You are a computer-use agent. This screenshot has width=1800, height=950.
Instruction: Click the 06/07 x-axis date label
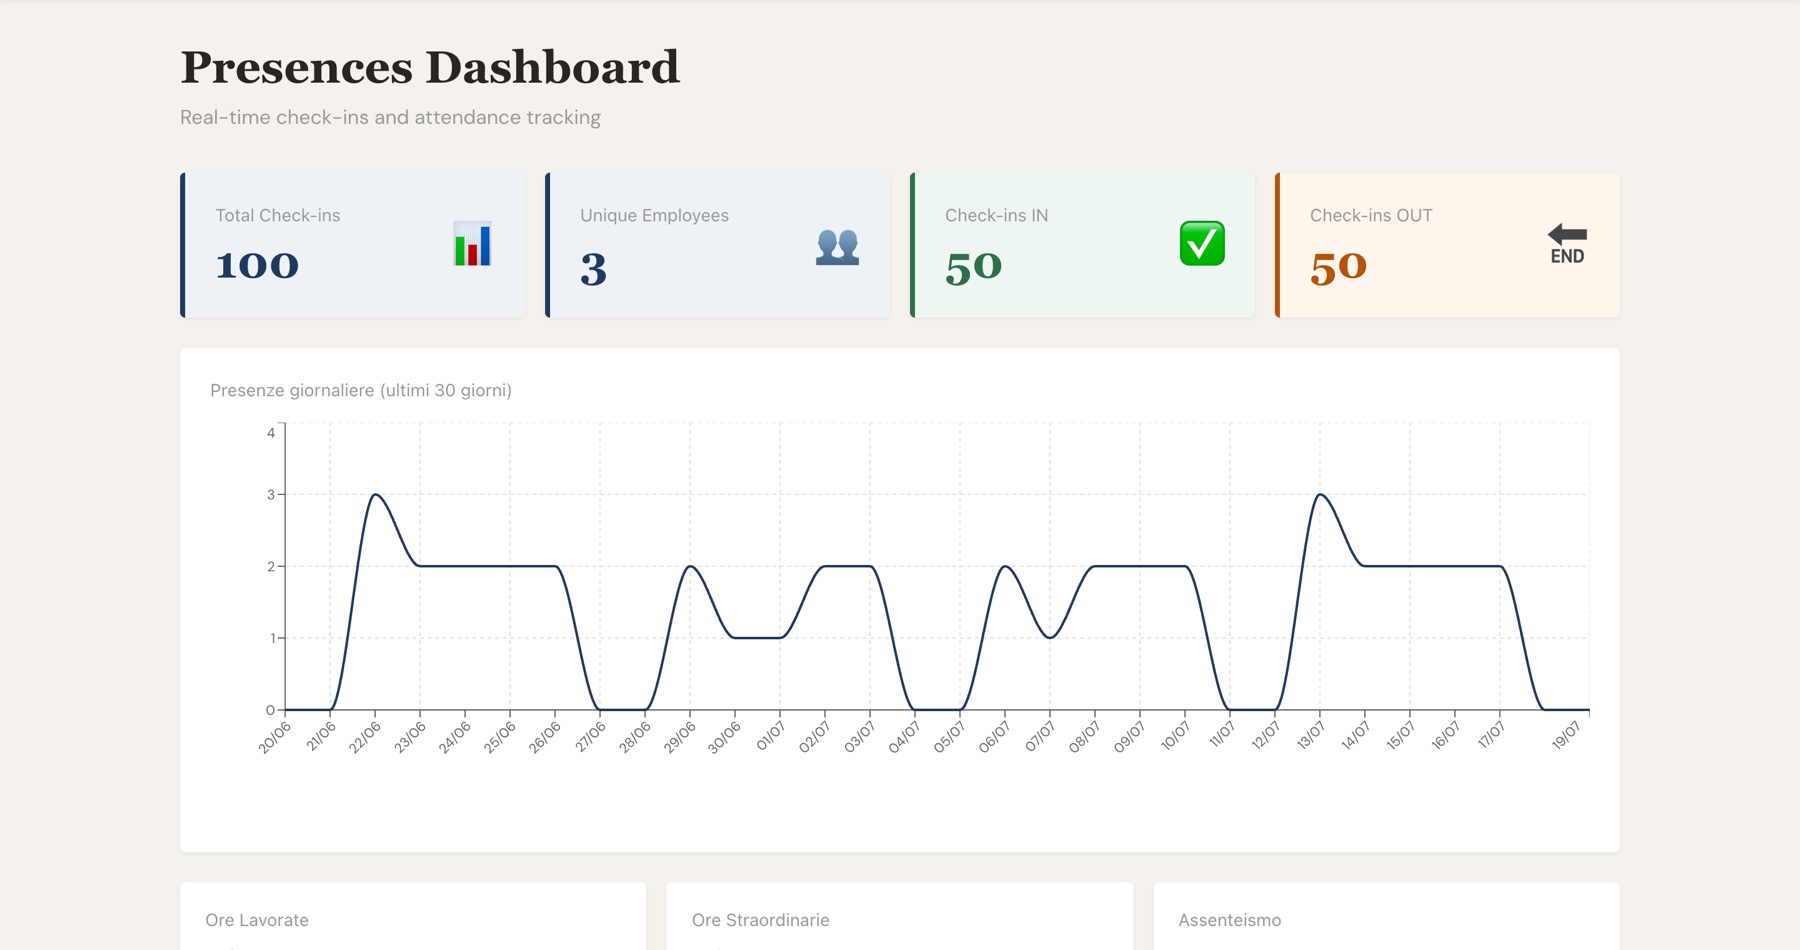[x=995, y=737]
